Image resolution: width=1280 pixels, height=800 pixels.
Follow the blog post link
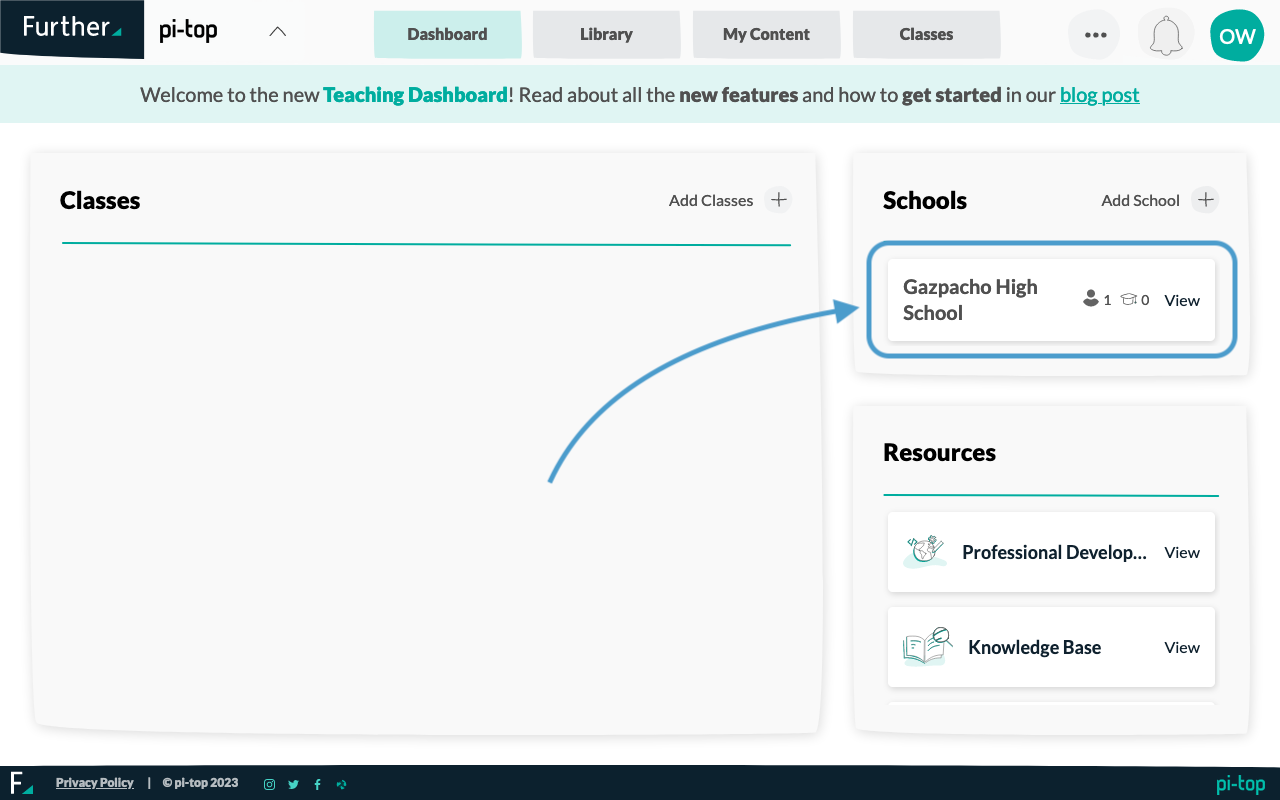point(1099,95)
